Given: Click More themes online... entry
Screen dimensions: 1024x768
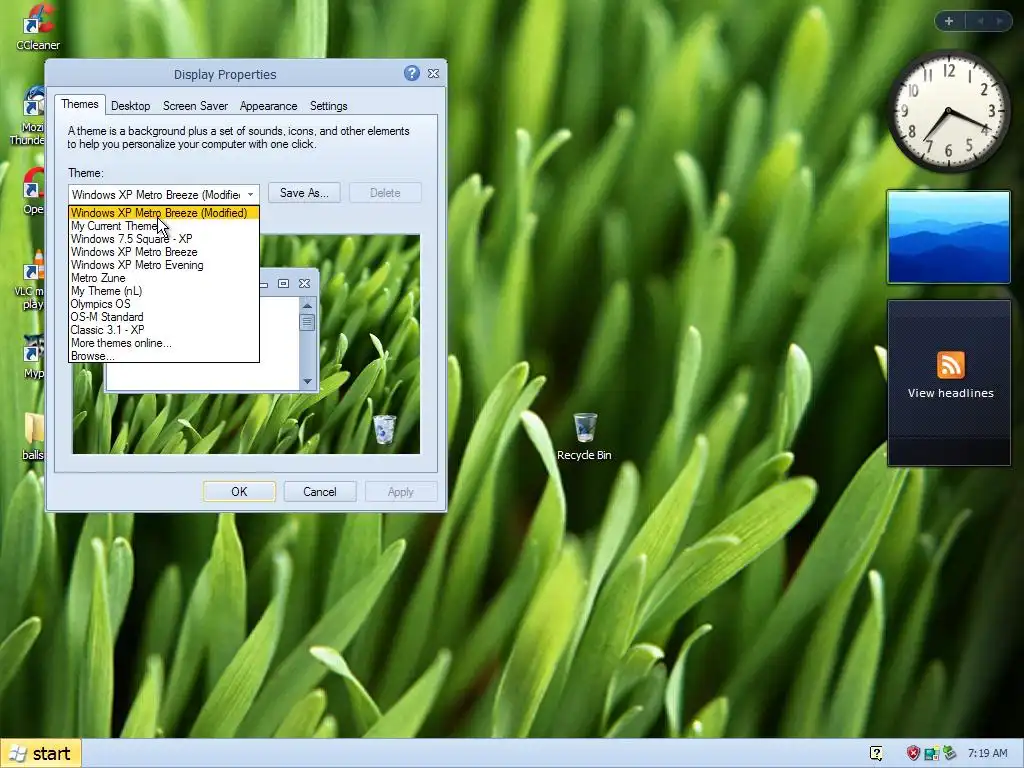Looking at the screenshot, I should [x=164, y=344].
